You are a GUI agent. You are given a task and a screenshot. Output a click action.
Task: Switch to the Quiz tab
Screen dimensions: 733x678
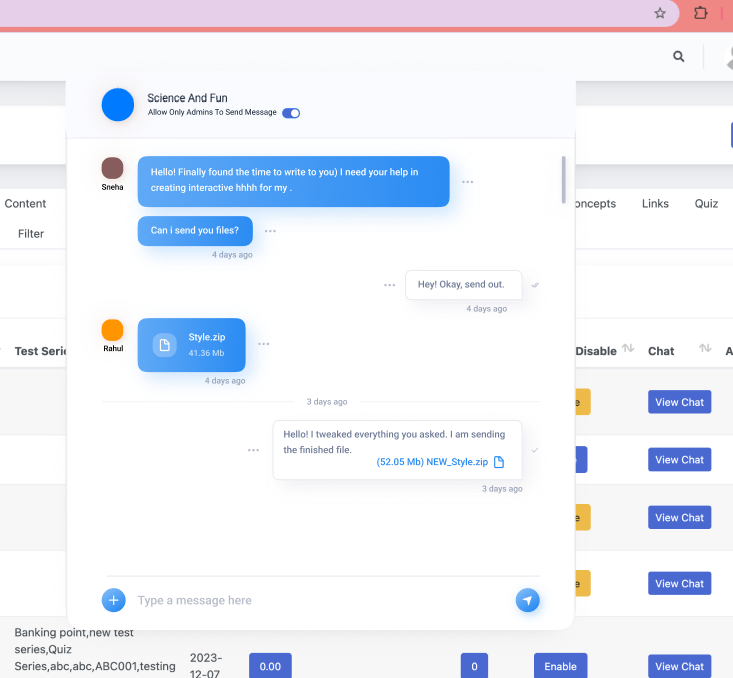point(706,203)
